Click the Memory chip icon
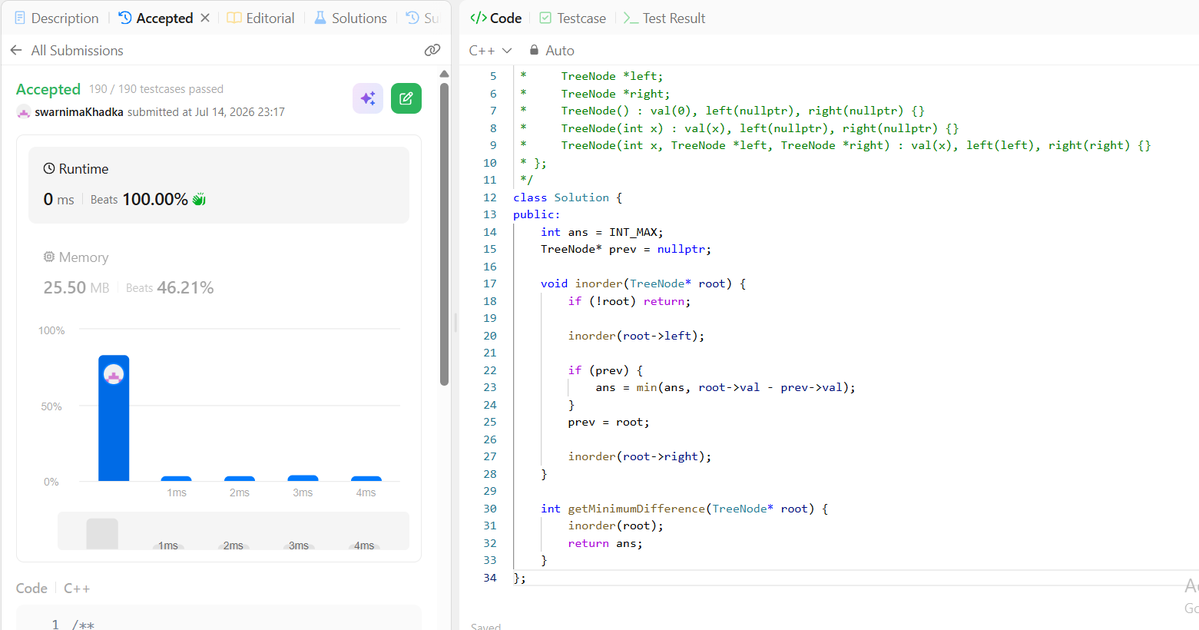 [x=49, y=257]
